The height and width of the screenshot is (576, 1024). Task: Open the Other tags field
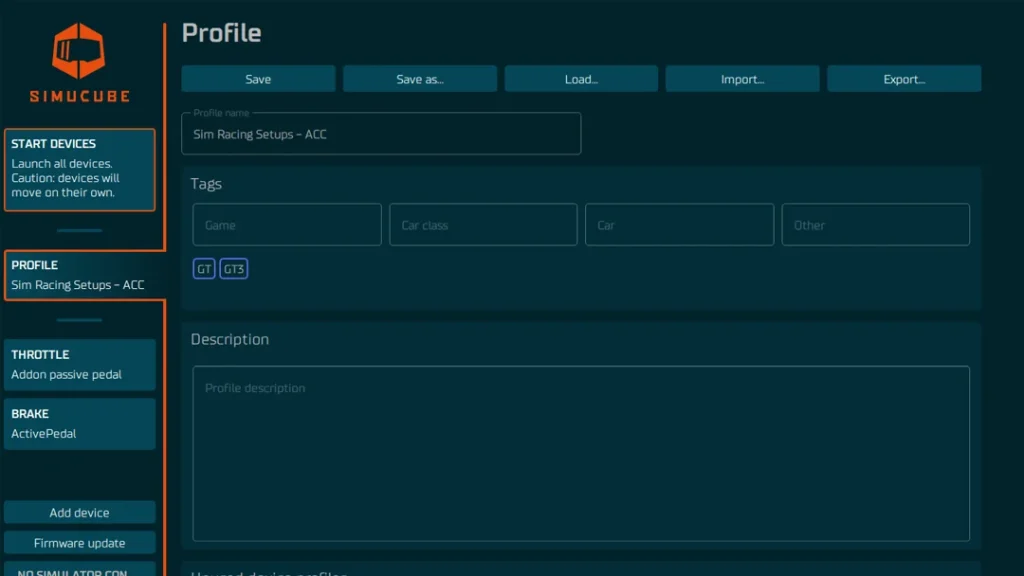coord(875,224)
